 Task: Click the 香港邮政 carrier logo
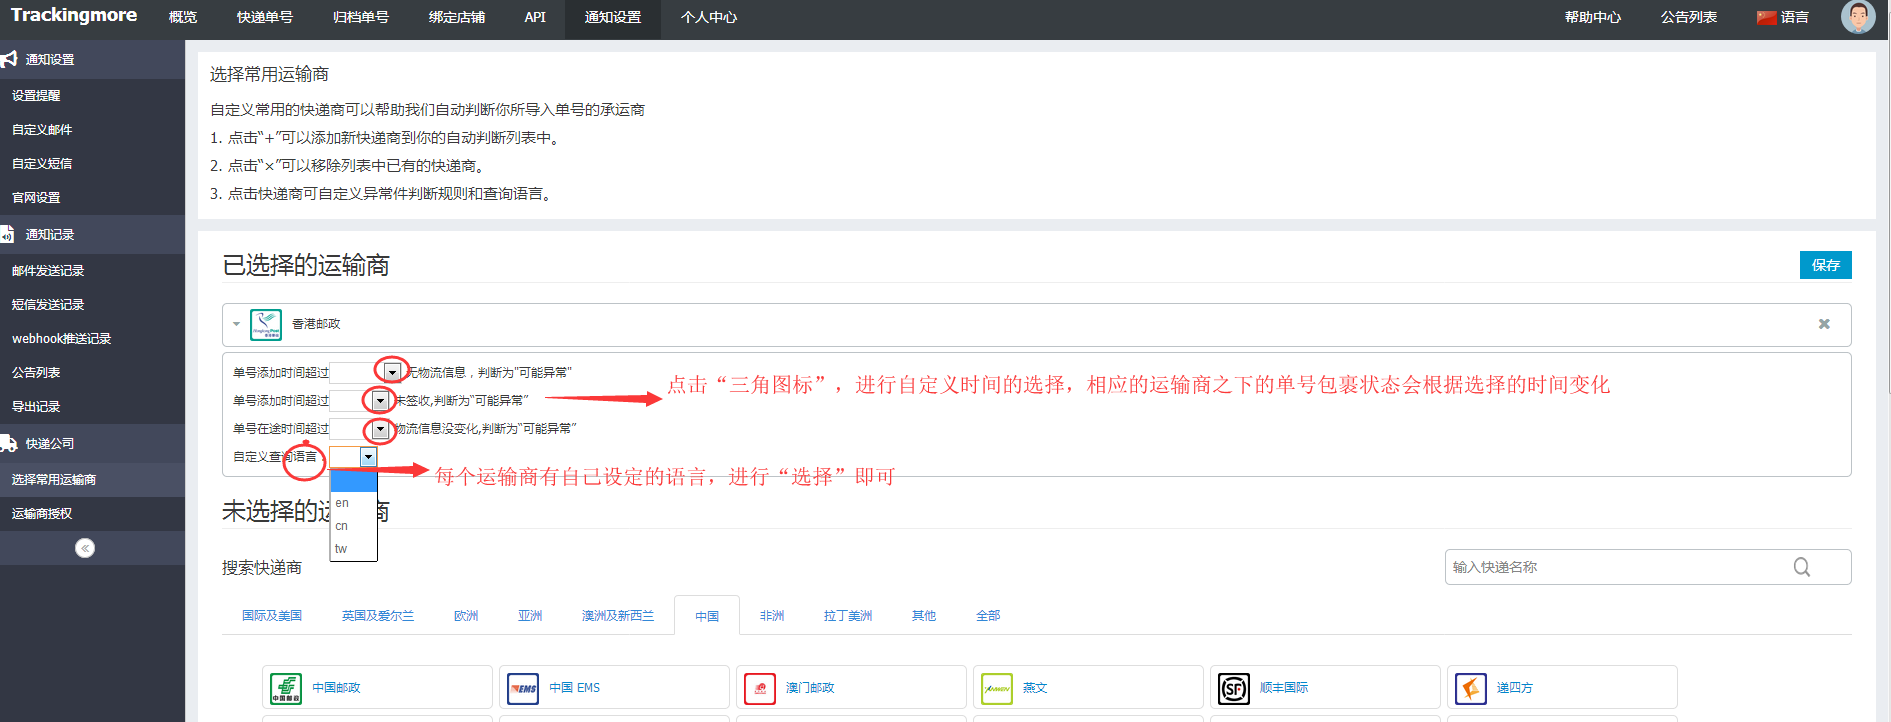(266, 325)
